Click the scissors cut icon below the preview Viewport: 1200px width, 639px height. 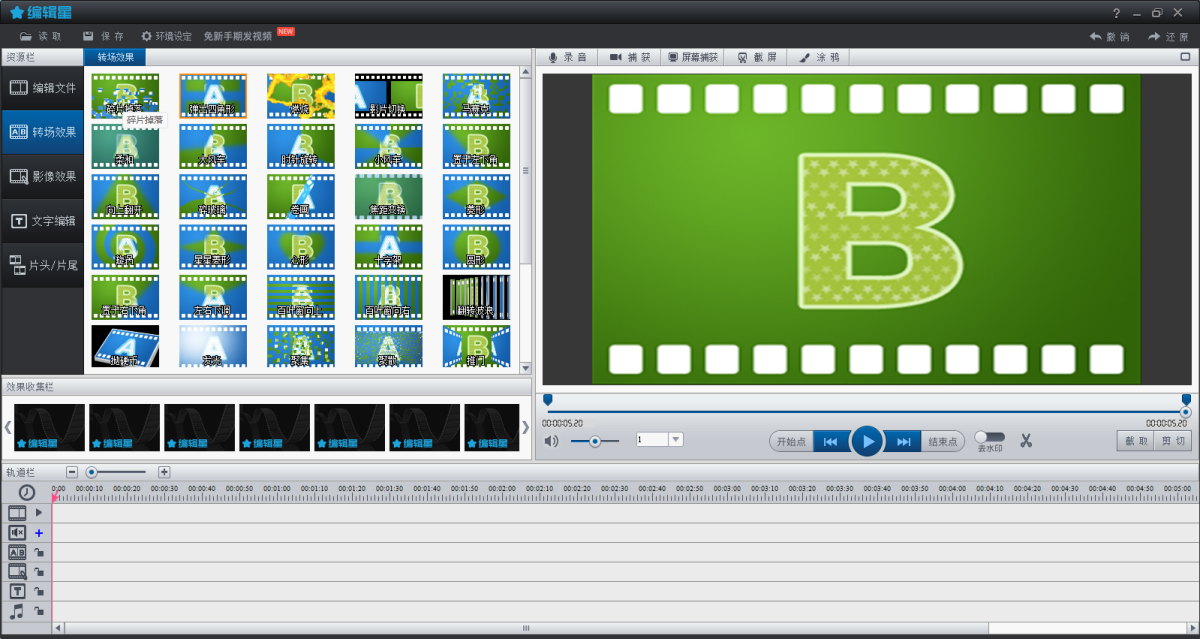pos(1025,440)
